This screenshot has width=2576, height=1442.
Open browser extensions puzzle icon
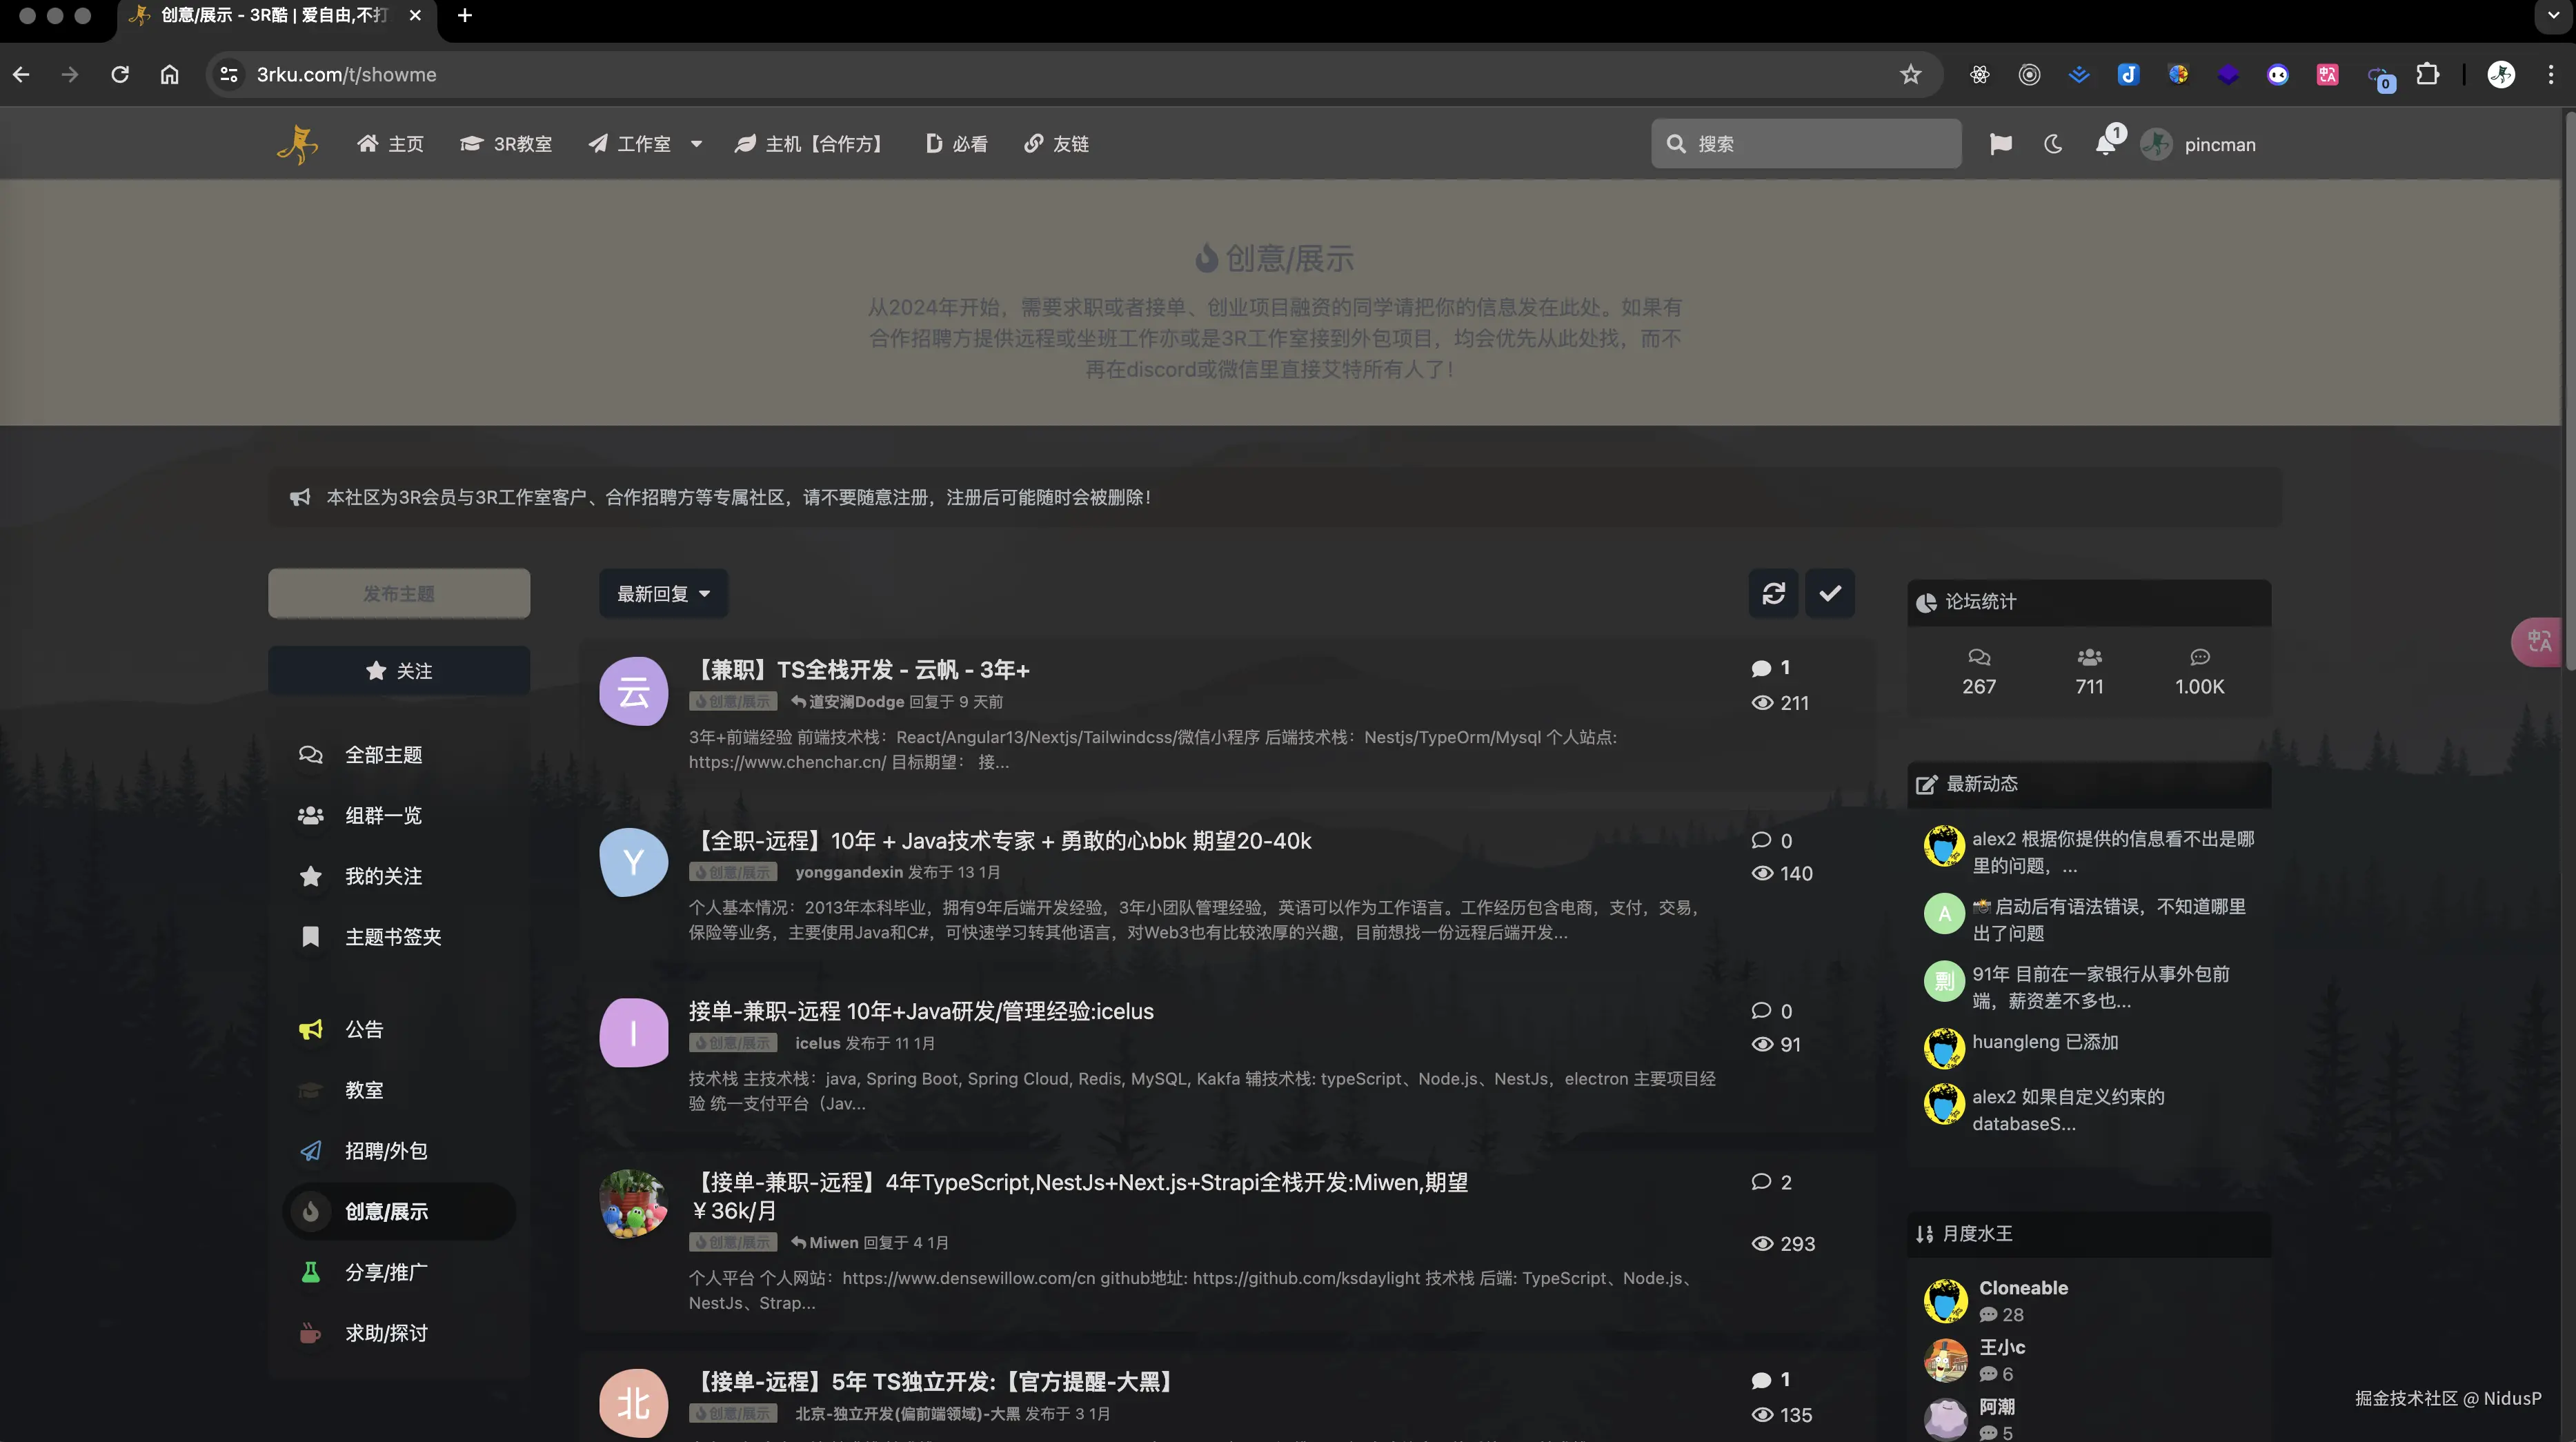tap(2427, 75)
